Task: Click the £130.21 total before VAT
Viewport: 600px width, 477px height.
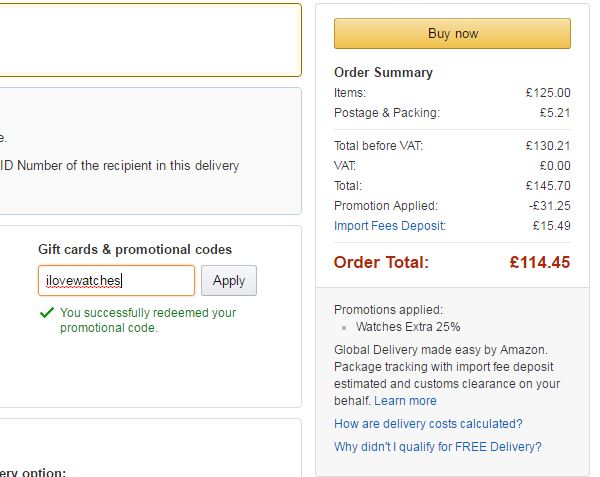Action: (x=548, y=146)
